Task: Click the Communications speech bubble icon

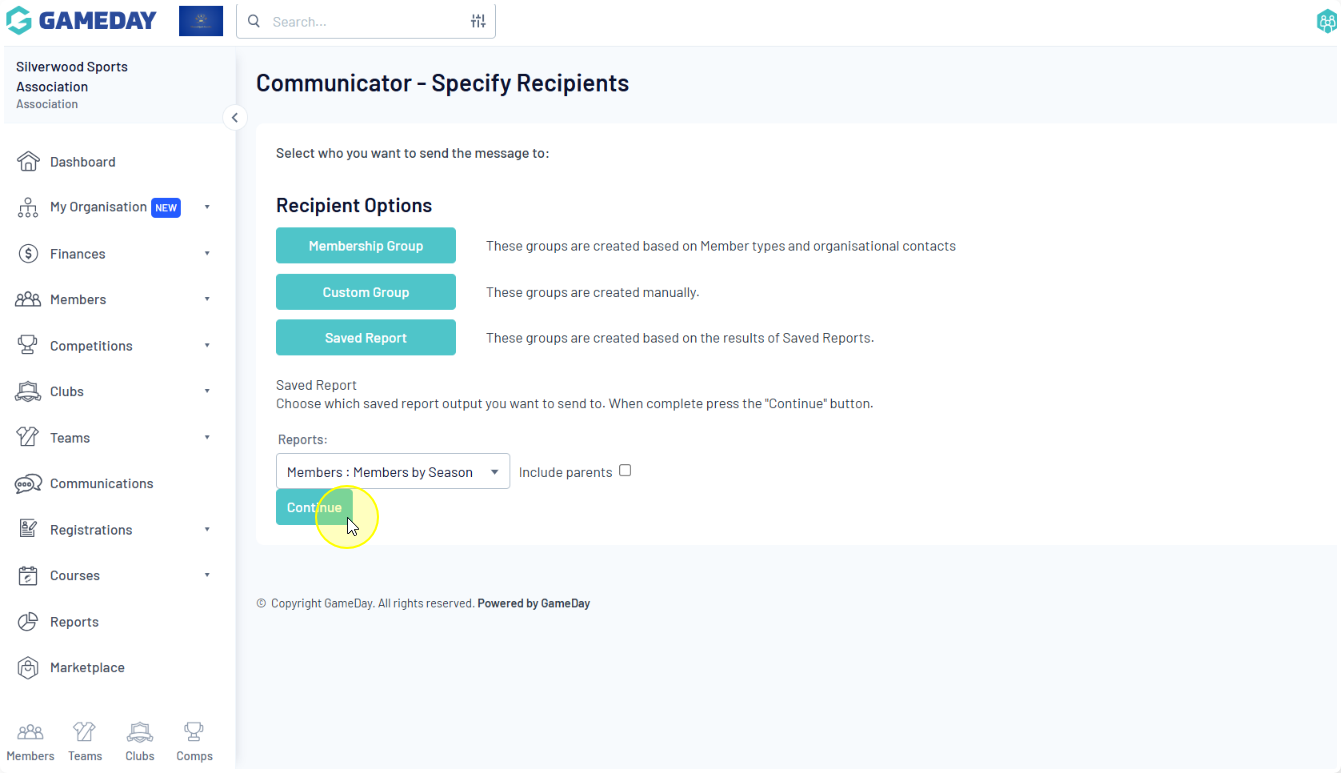Action: (28, 484)
